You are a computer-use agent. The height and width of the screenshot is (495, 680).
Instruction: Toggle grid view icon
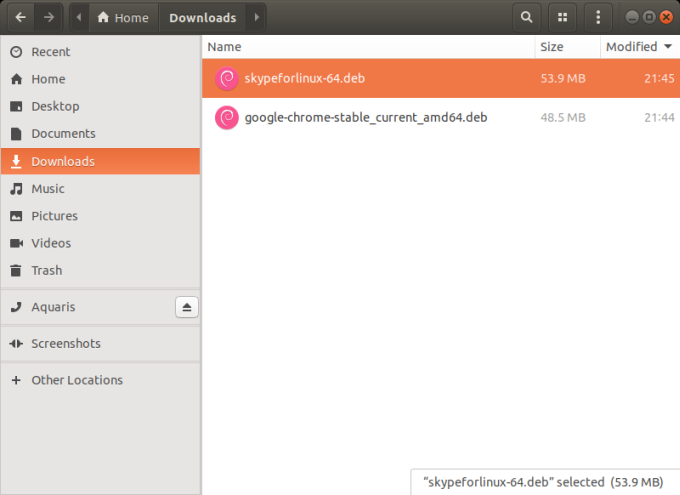[x=562, y=17]
